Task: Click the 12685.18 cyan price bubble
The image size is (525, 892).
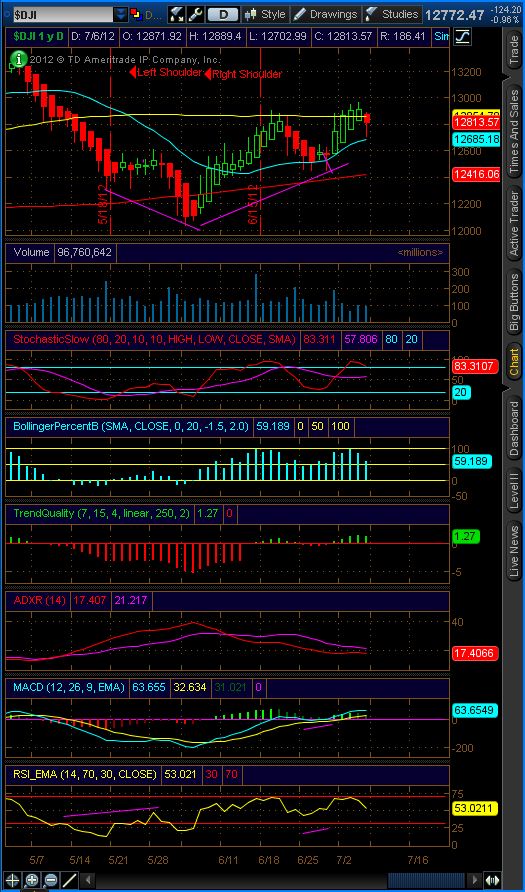Action: point(476,139)
